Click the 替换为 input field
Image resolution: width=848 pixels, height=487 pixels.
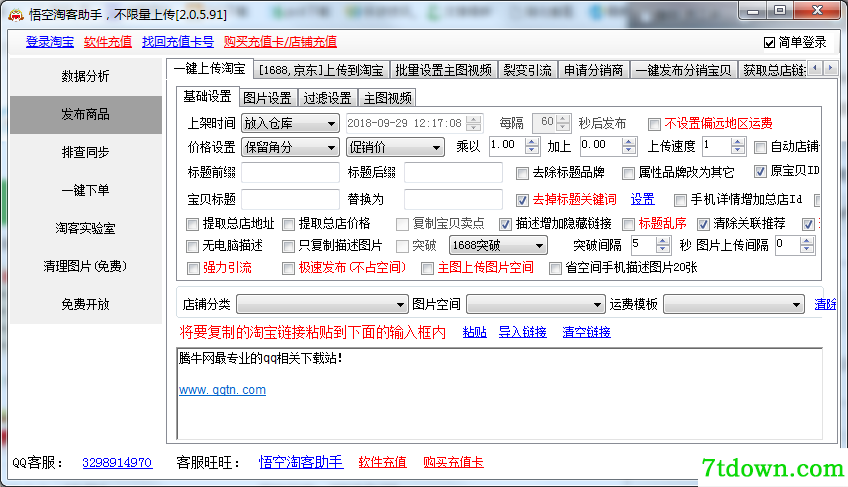[453, 199]
